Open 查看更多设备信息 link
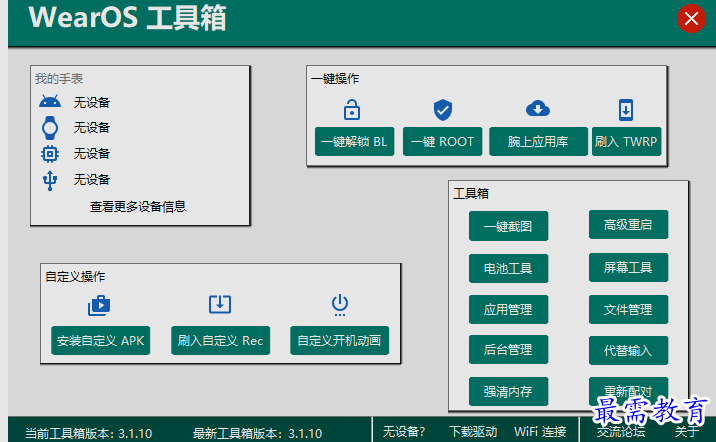 pyautogui.click(x=138, y=207)
